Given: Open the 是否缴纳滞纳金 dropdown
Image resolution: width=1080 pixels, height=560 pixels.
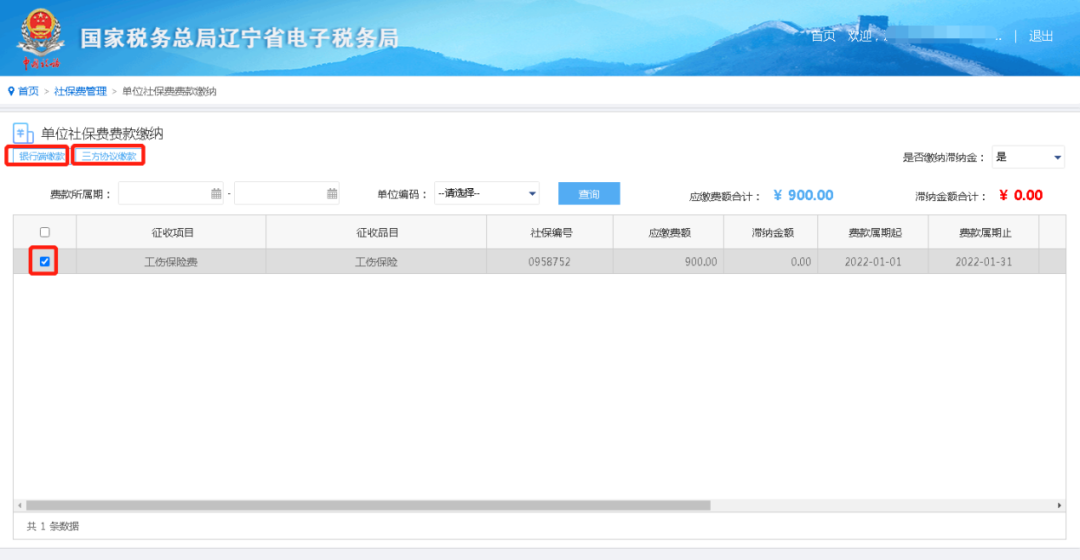Looking at the screenshot, I should pos(1028,157).
